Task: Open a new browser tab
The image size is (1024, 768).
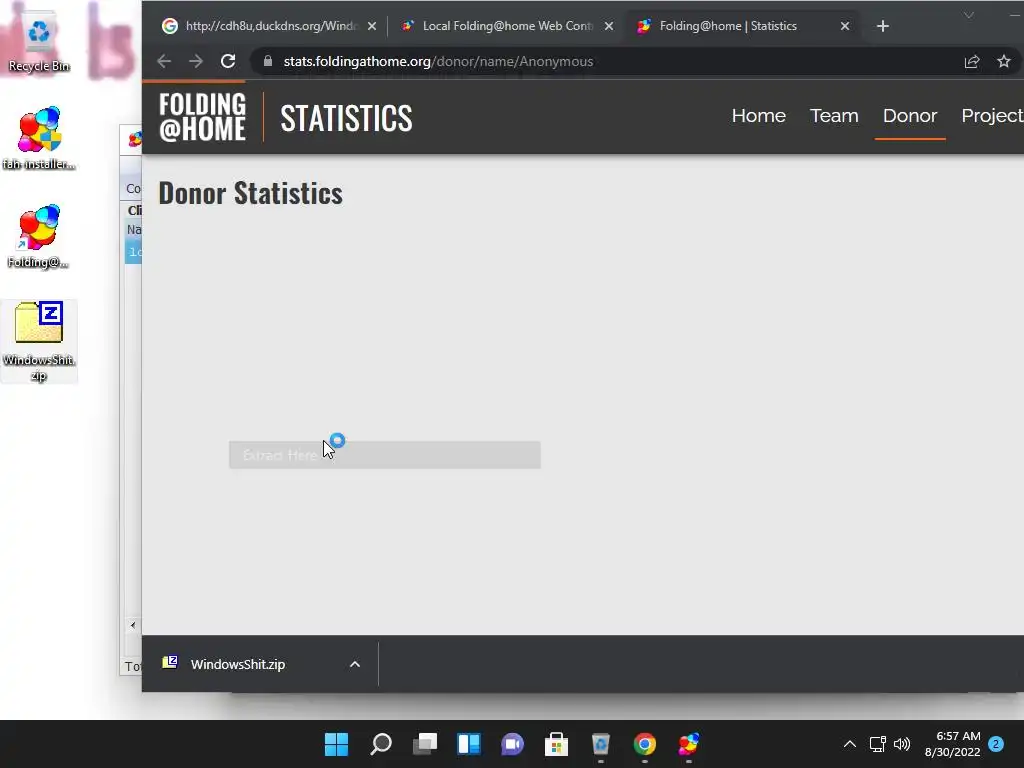Action: coord(883,26)
